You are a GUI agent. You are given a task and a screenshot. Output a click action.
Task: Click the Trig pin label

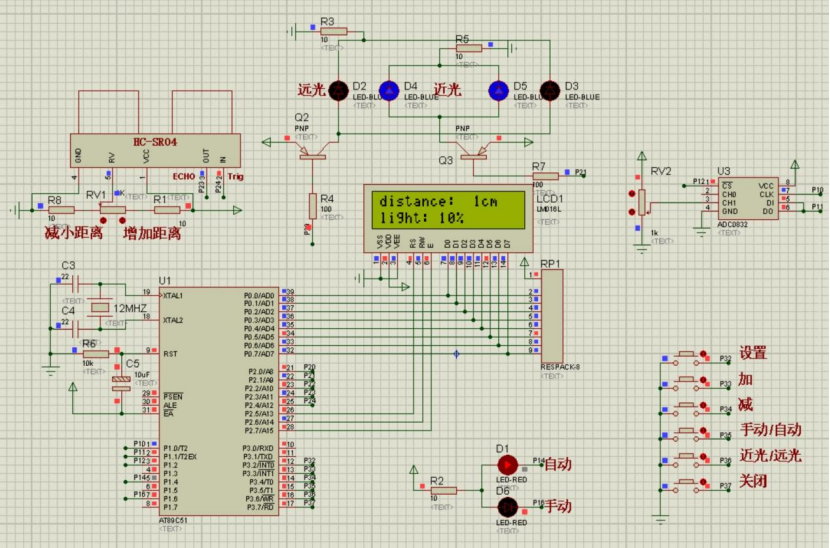coord(235,176)
